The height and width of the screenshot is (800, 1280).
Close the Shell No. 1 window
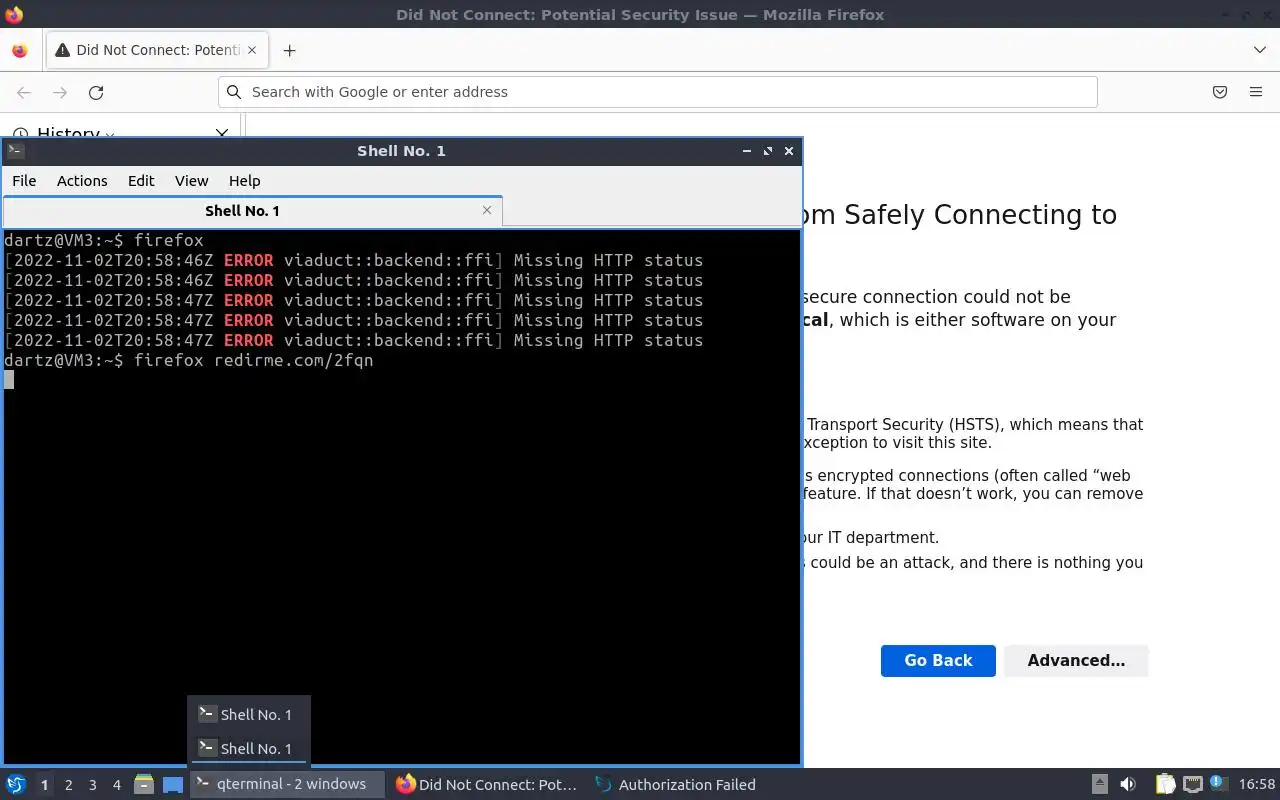789,151
